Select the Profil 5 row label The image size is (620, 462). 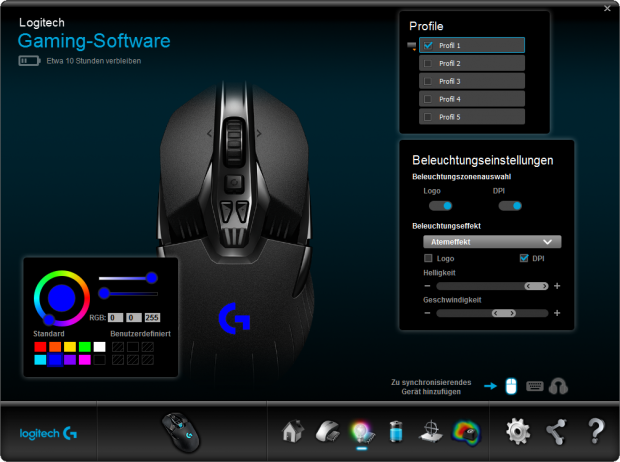450,117
